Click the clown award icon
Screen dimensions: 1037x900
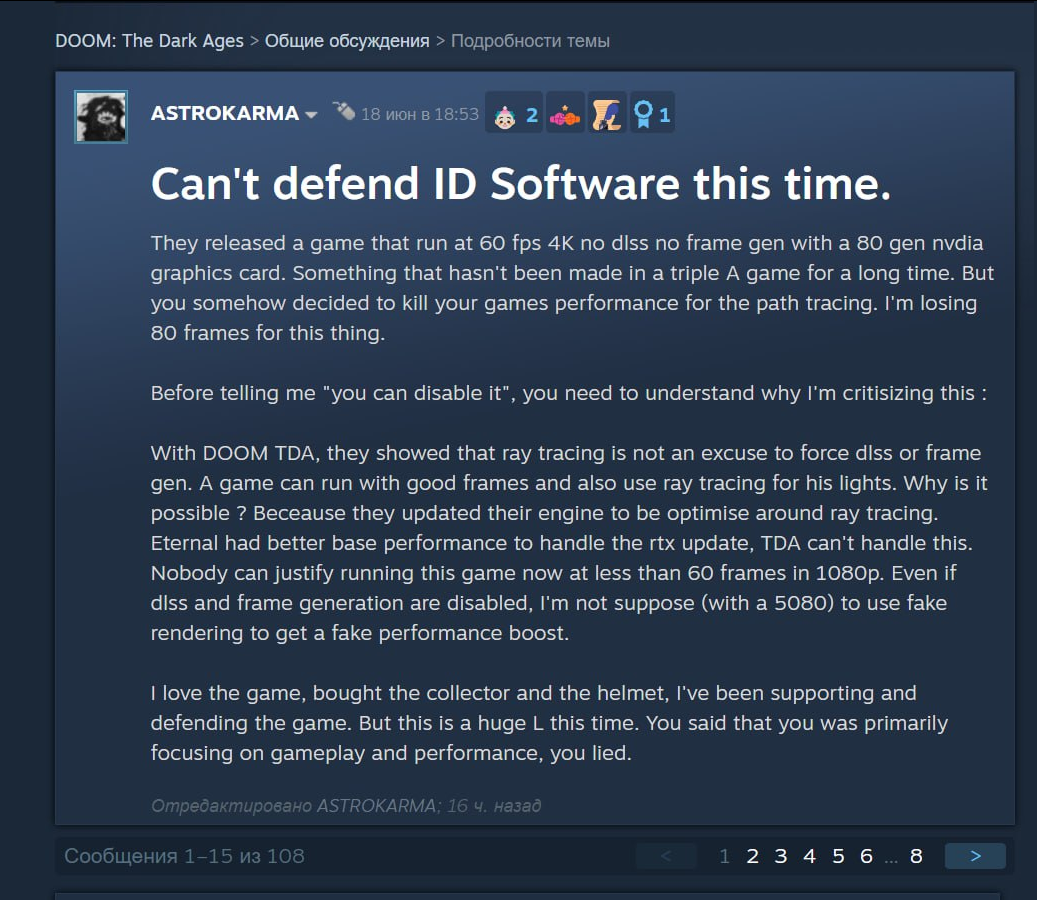point(505,116)
